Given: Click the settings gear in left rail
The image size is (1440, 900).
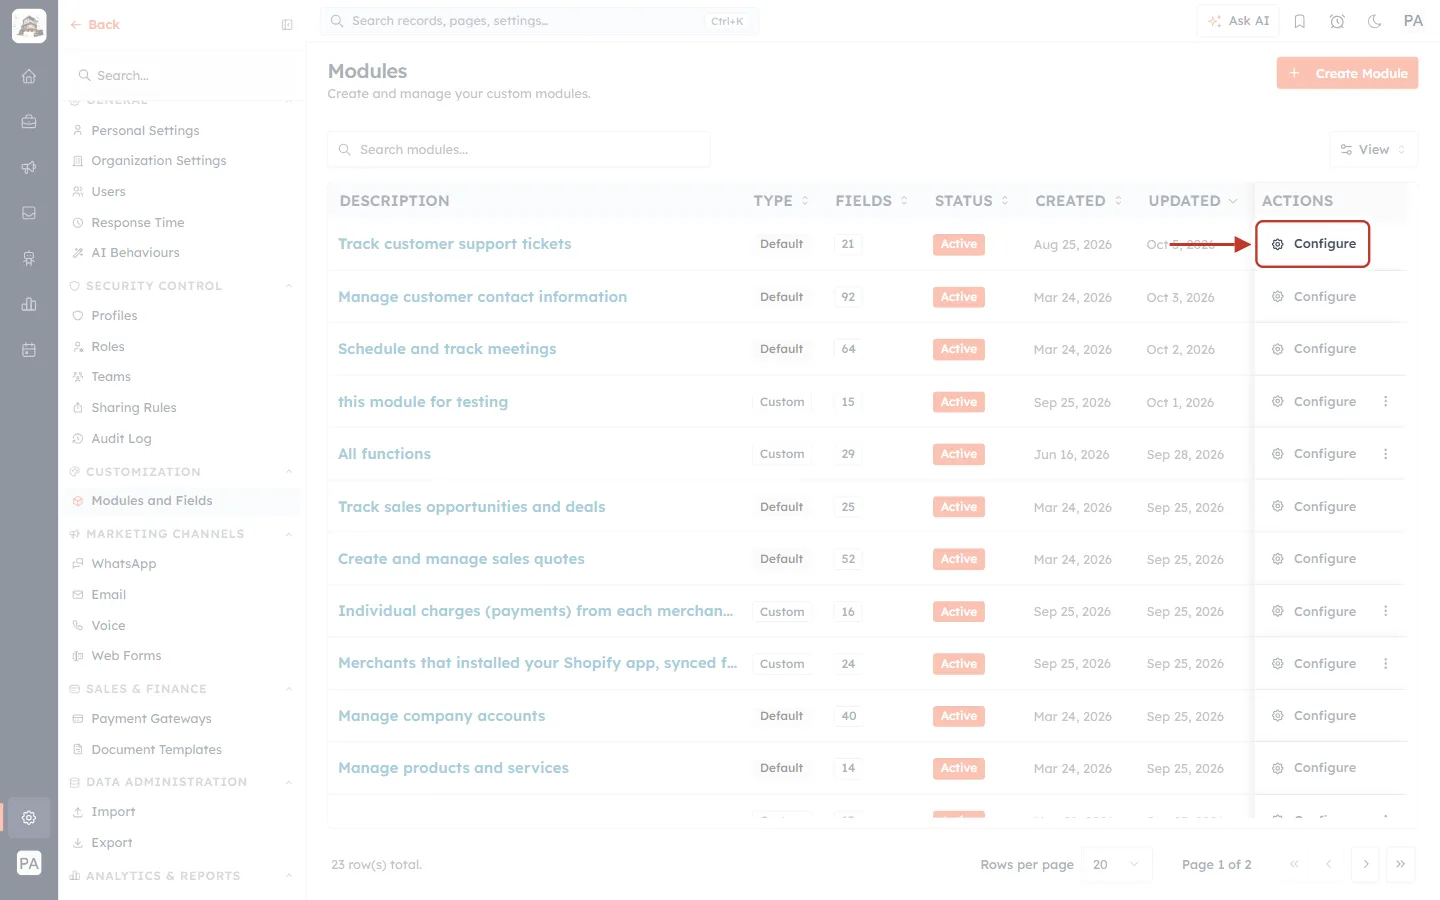Looking at the screenshot, I should [x=29, y=818].
